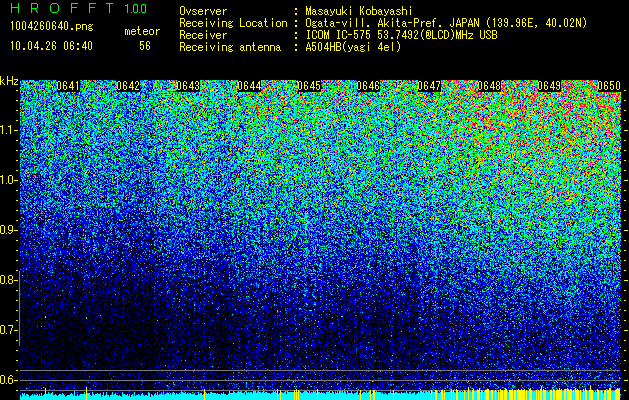Screen dimensions: 629x400
Task: Click the 0.9 frequency axis label
Action: pos(7,230)
